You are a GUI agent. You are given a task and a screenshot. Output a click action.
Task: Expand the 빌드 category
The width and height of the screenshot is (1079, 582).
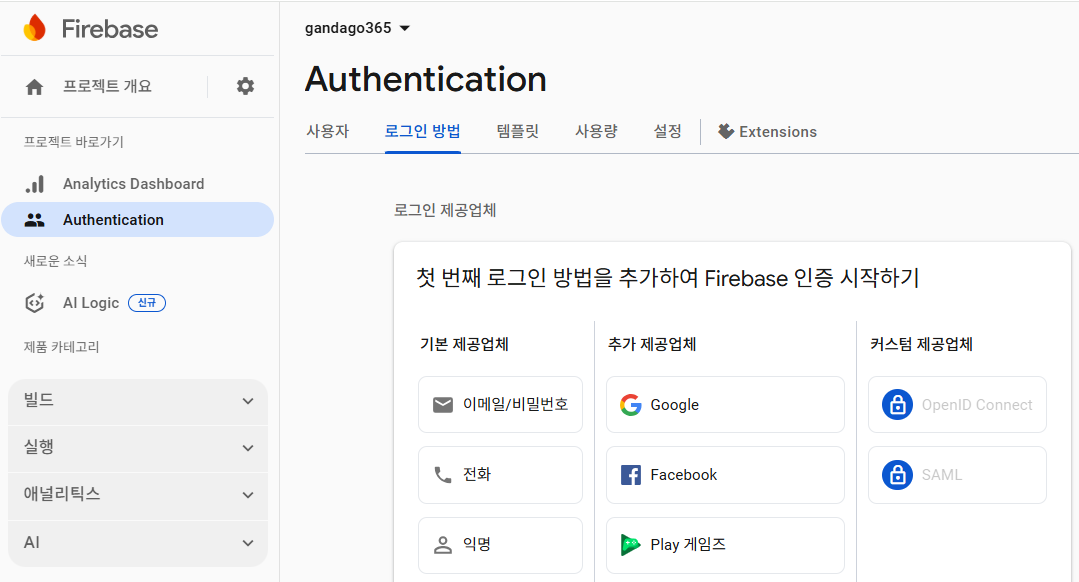coord(138,400)
